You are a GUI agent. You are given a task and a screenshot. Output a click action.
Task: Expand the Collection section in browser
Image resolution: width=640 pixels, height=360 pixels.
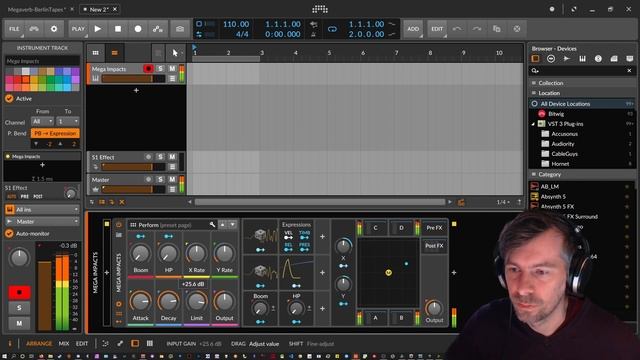click(x=582, y=83)
